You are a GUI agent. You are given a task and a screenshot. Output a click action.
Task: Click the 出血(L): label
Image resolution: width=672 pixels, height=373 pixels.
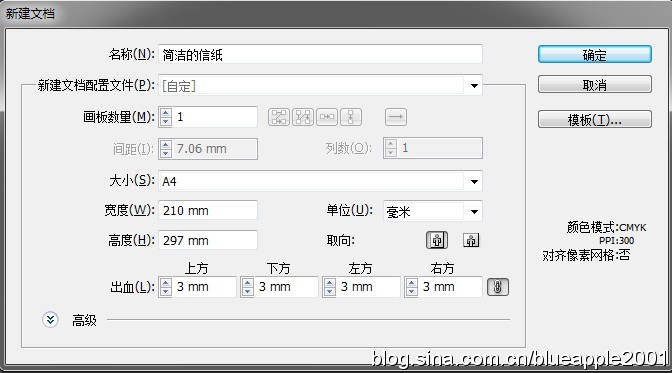(132, 287)
